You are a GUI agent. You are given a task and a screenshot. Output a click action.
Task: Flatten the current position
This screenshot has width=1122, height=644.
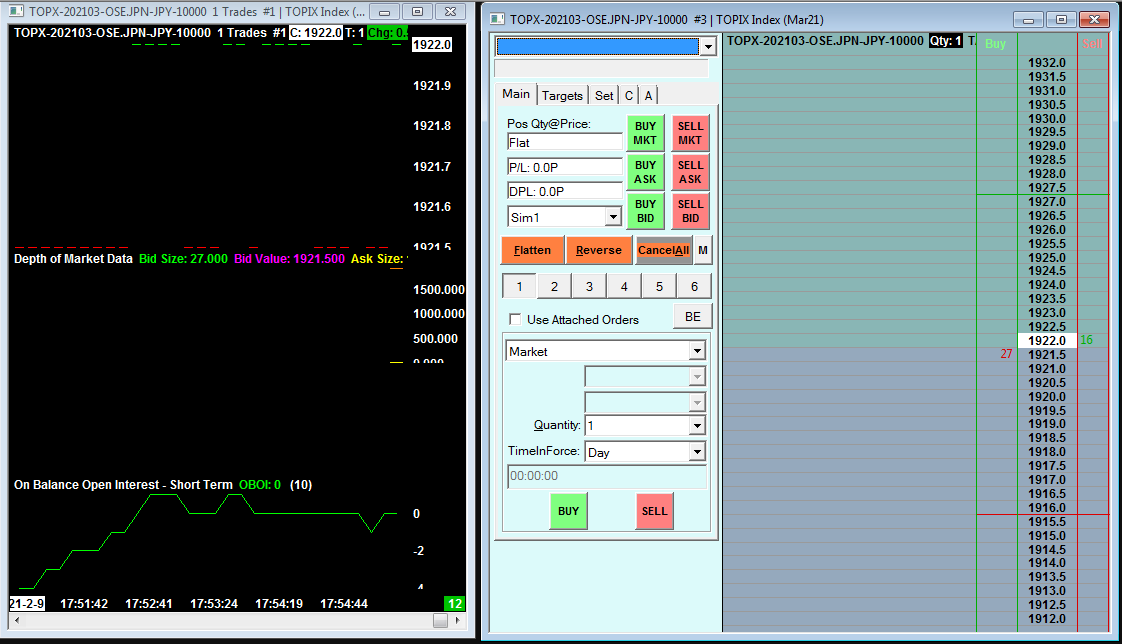pos(532,250)
